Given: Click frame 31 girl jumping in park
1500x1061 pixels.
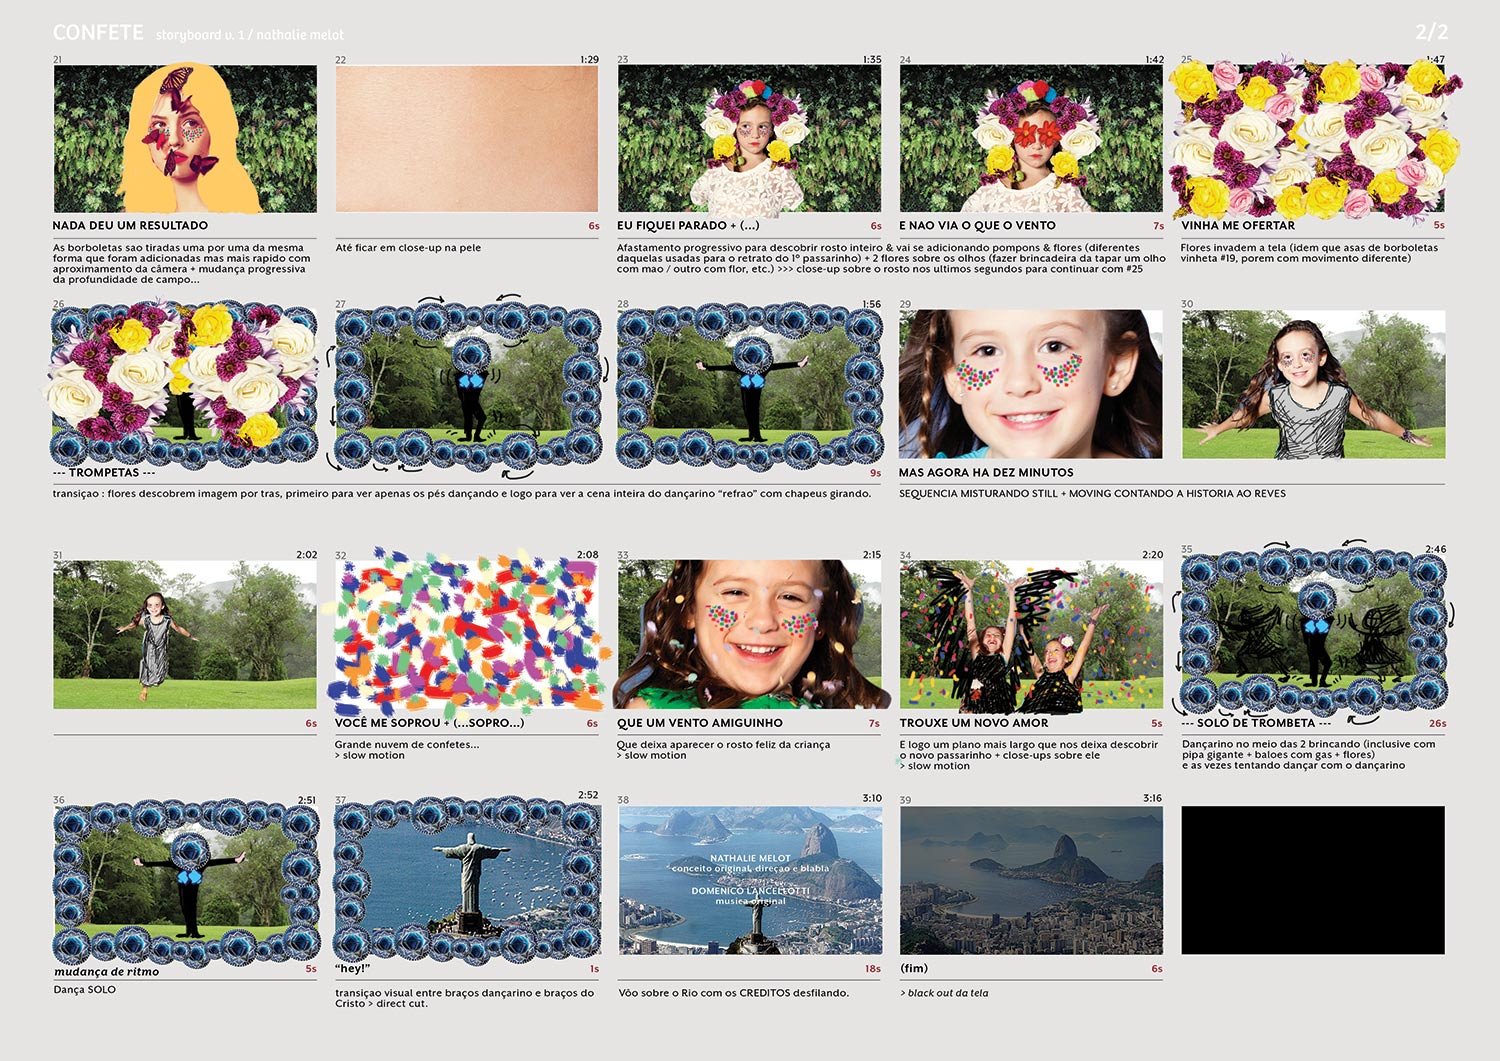Looking at the screenshot, I should pyautogui.click(x=185, y=635).
